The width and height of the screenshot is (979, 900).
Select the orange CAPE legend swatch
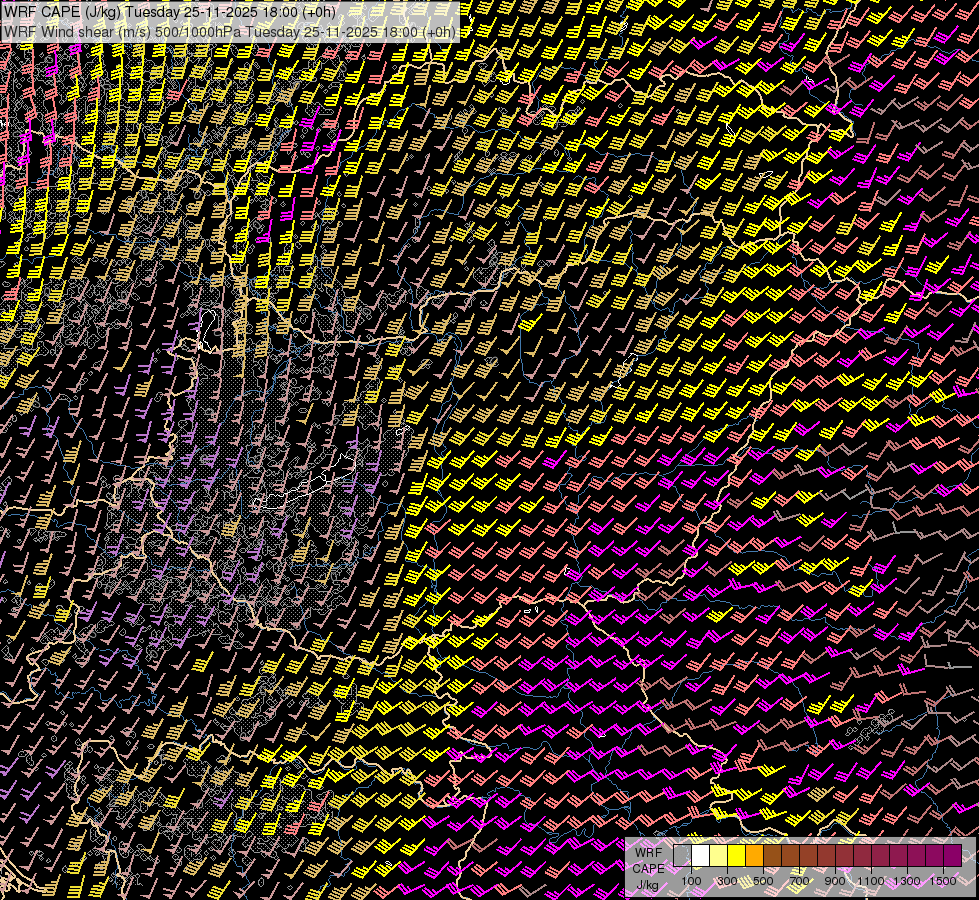point(754,856)
